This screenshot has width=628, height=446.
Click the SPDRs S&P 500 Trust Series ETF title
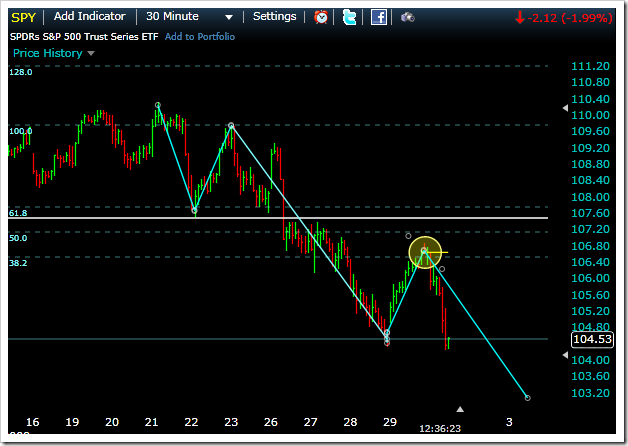84,36
